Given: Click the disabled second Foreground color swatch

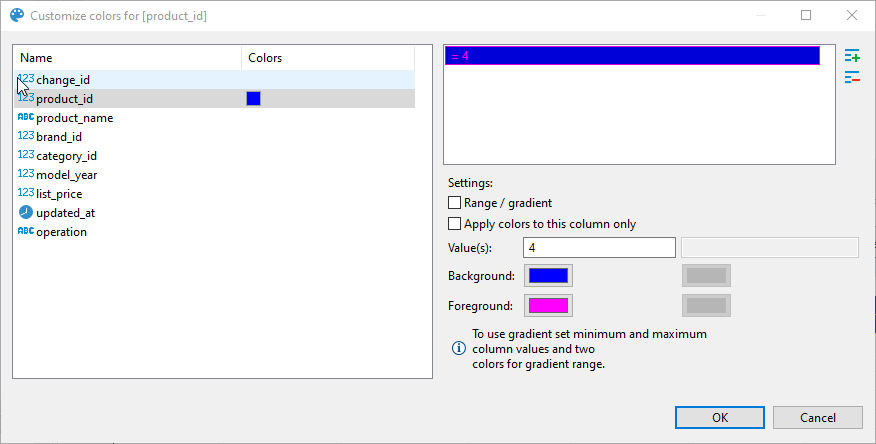Looking at the screenshot, I should click(x=706, y=305).
